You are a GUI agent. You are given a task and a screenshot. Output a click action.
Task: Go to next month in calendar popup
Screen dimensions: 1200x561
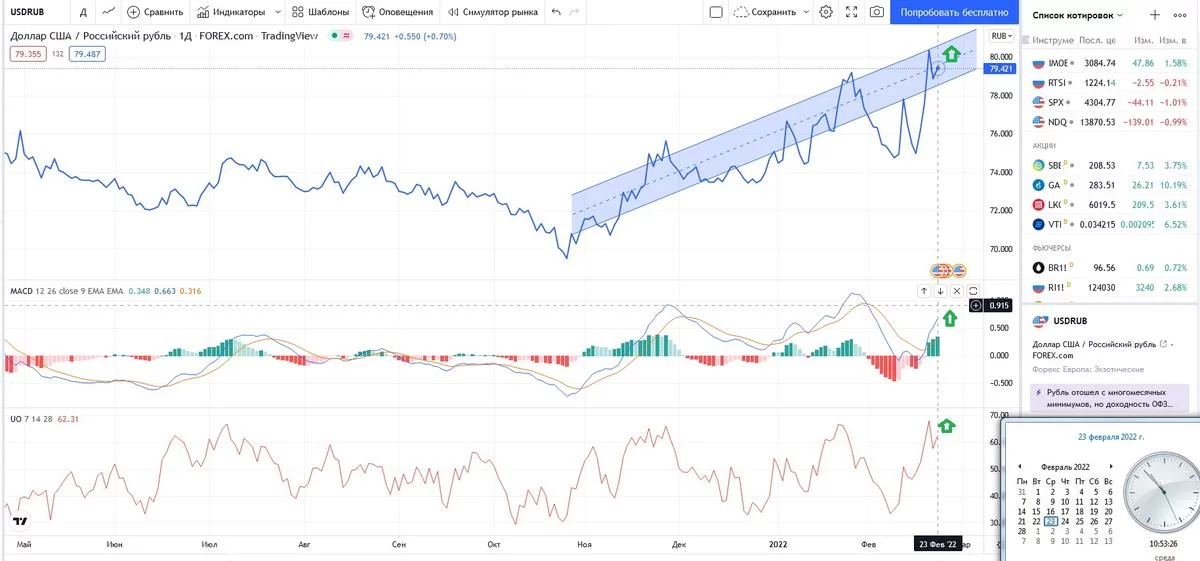1110,466
